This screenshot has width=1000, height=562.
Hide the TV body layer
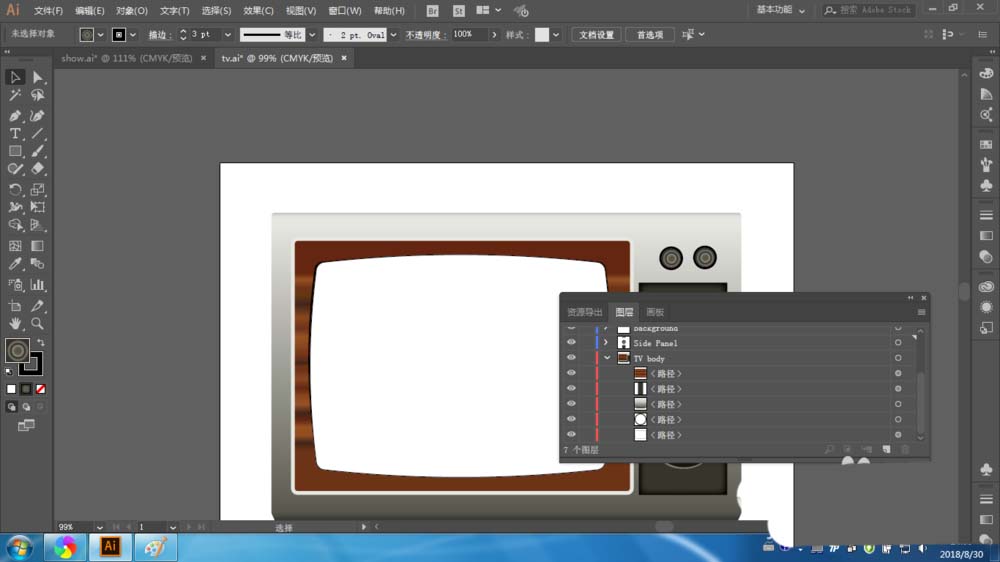tap(571, 358)
